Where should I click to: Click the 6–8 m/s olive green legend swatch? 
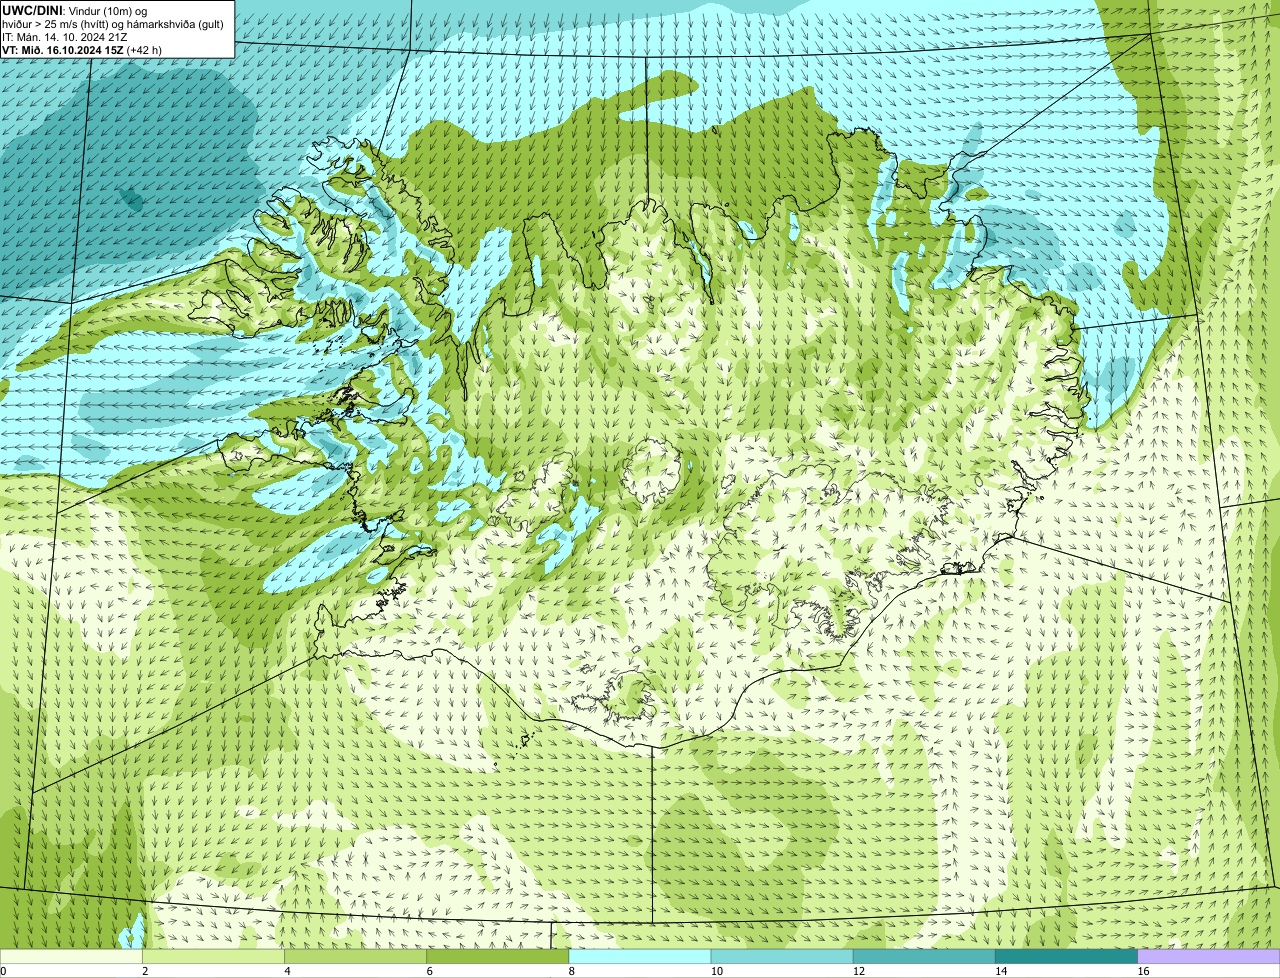click(x=497, y=956)
